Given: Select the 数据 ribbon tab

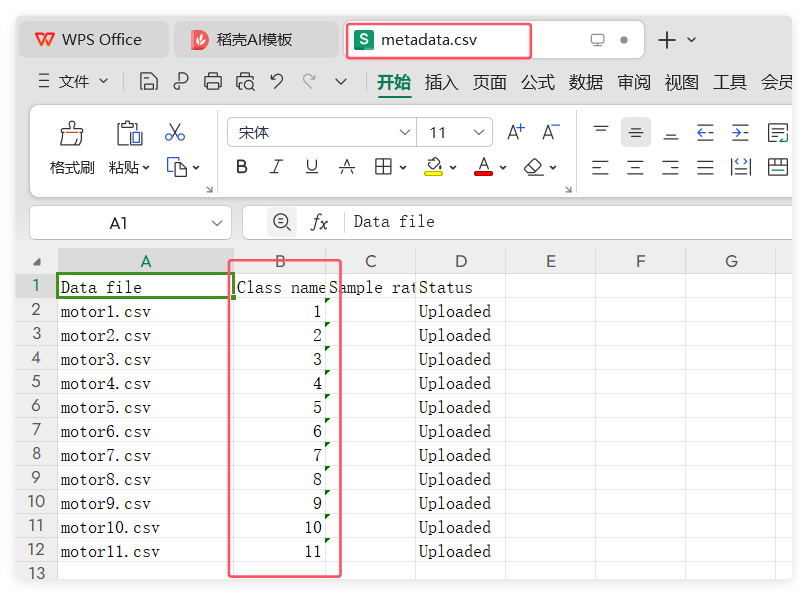Looking at the screenshot, I should [586, 82].
